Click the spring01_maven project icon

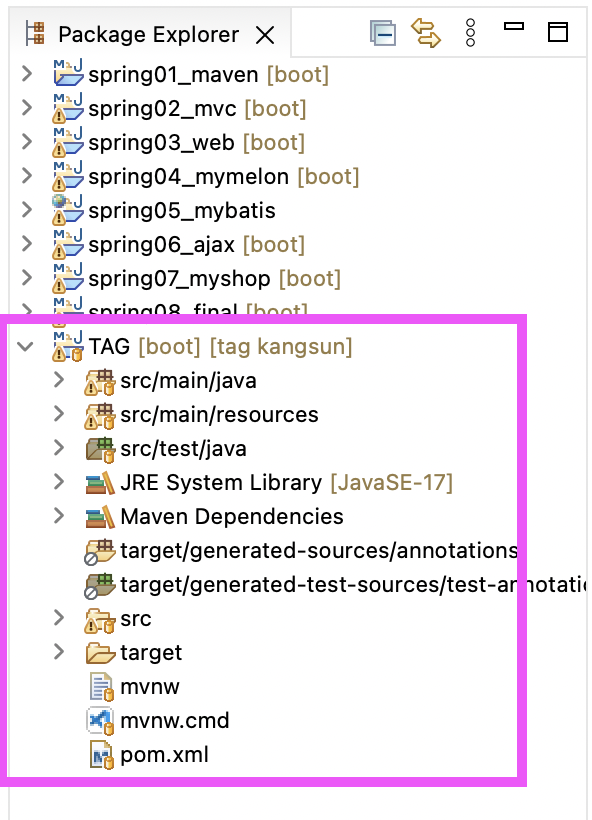coord(68,73)
